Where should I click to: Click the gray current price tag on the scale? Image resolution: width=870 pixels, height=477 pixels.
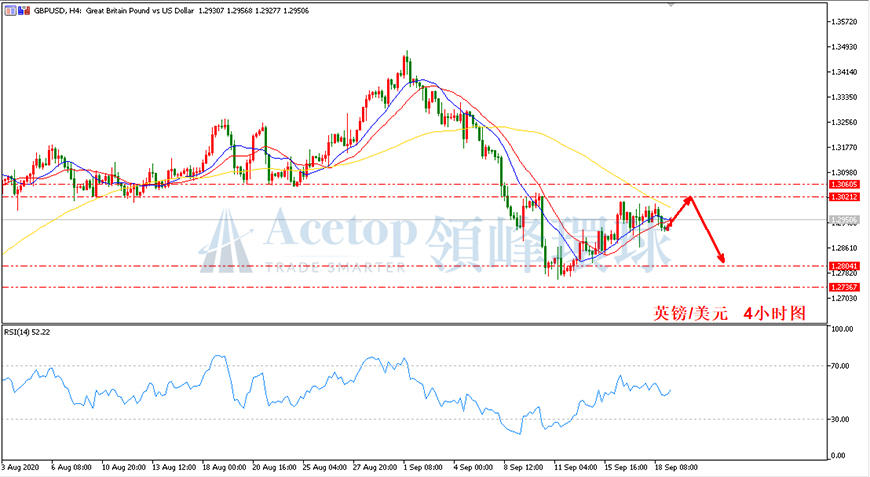[844, 220]
